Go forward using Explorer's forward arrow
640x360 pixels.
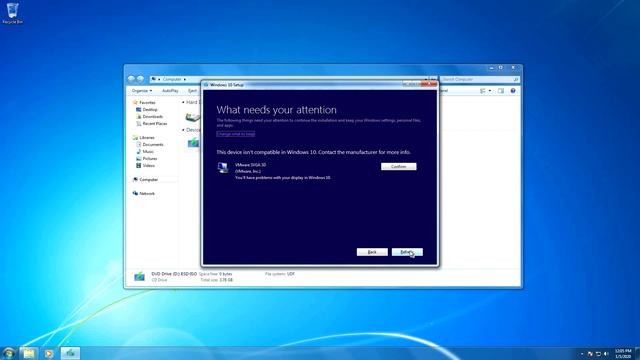pyautogui.click(x=140, y=79)
